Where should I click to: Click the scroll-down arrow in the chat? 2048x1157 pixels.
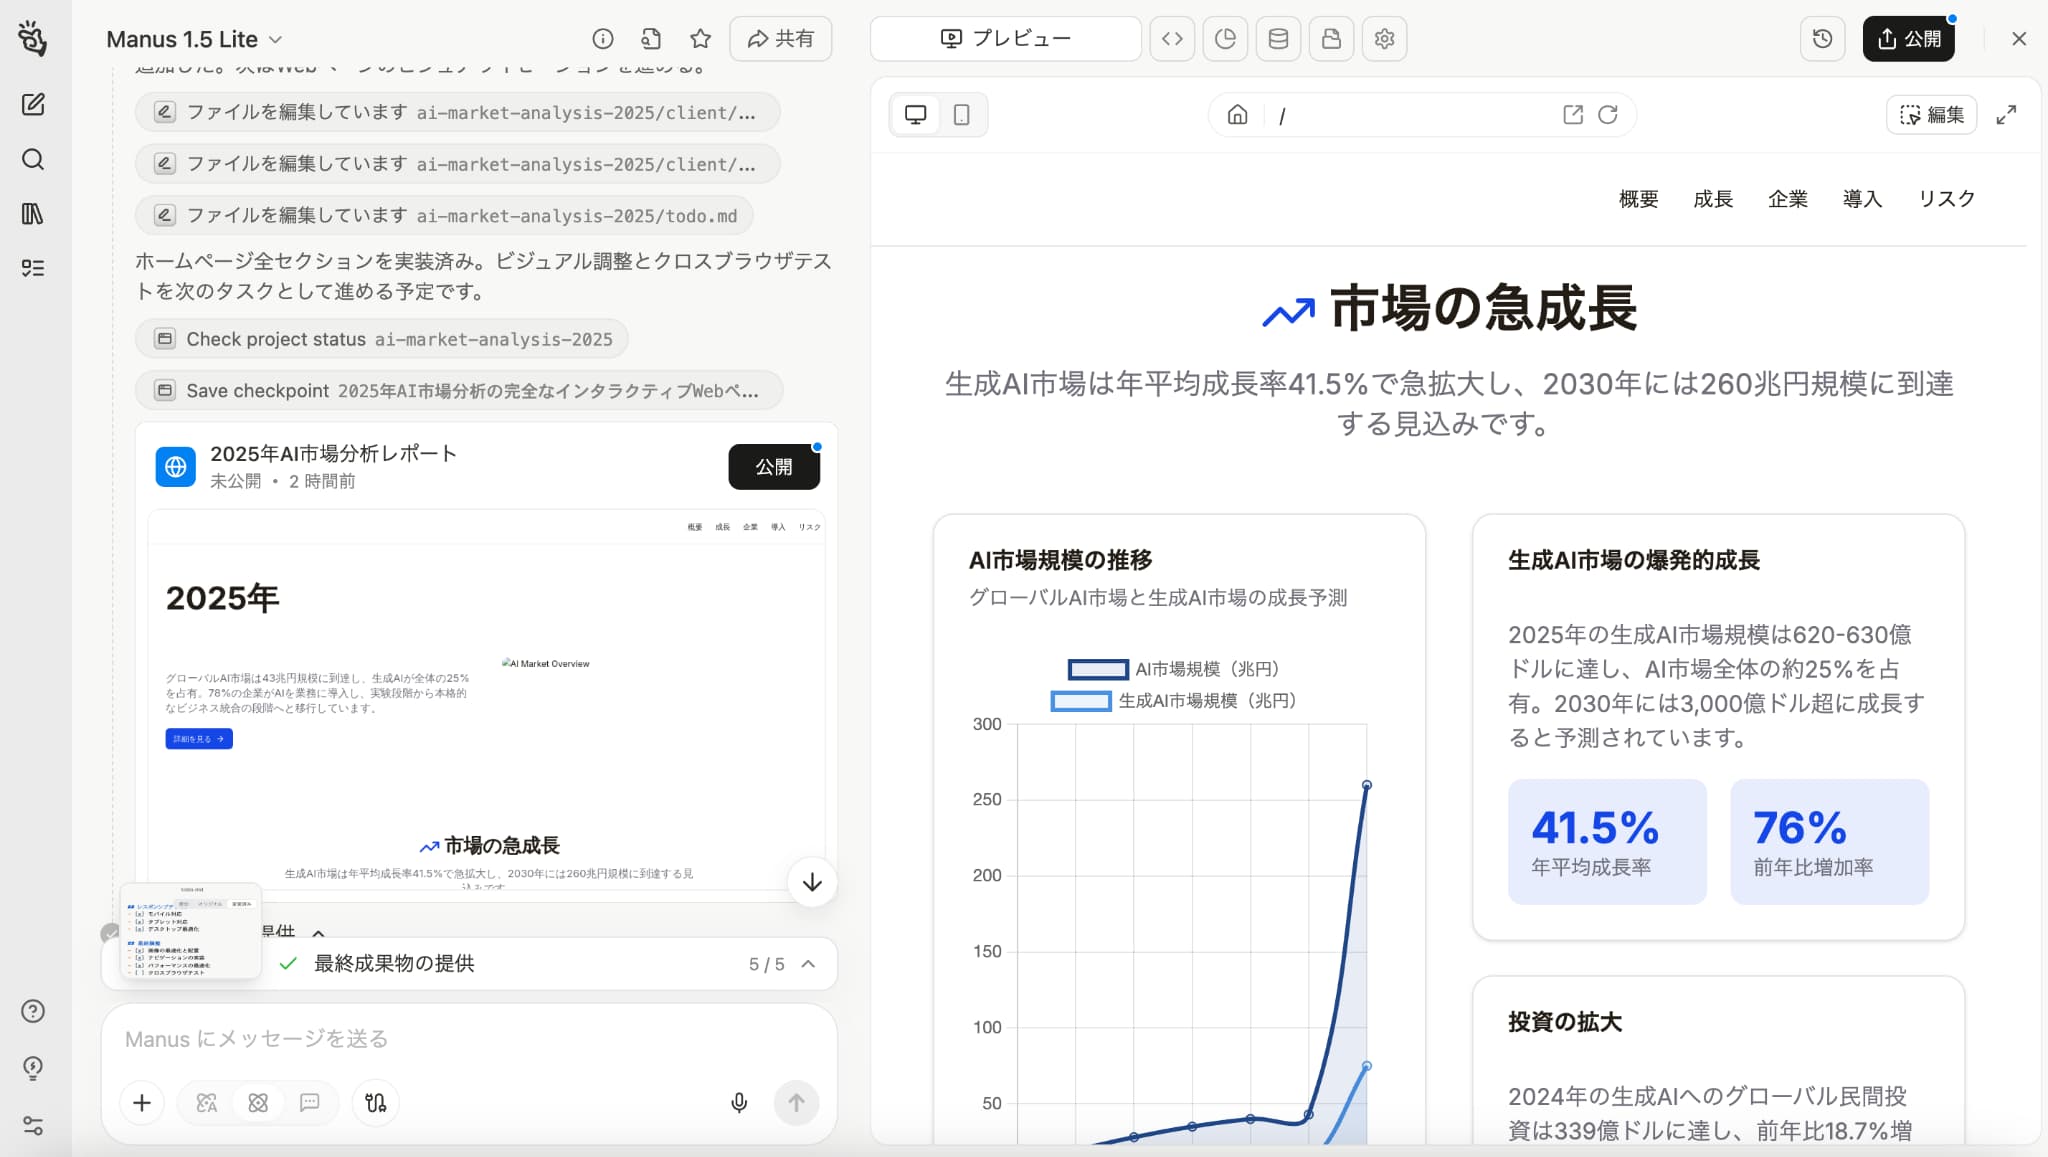pos(811,883)
